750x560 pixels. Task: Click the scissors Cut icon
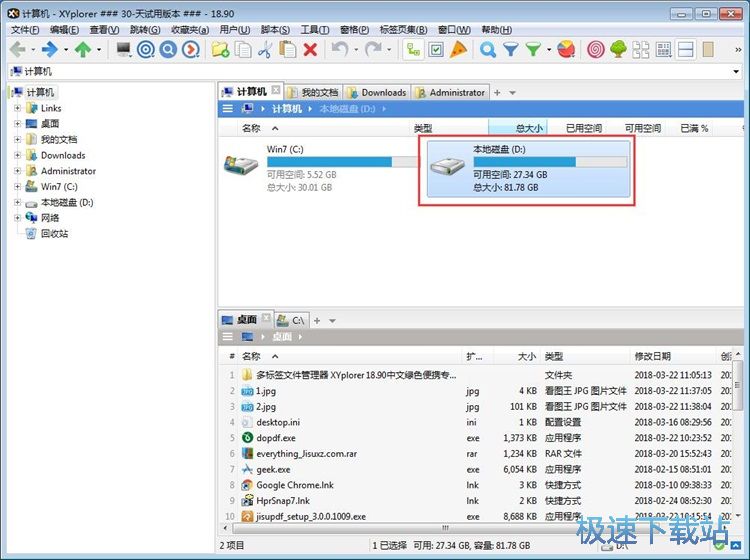tap(265, 49)
